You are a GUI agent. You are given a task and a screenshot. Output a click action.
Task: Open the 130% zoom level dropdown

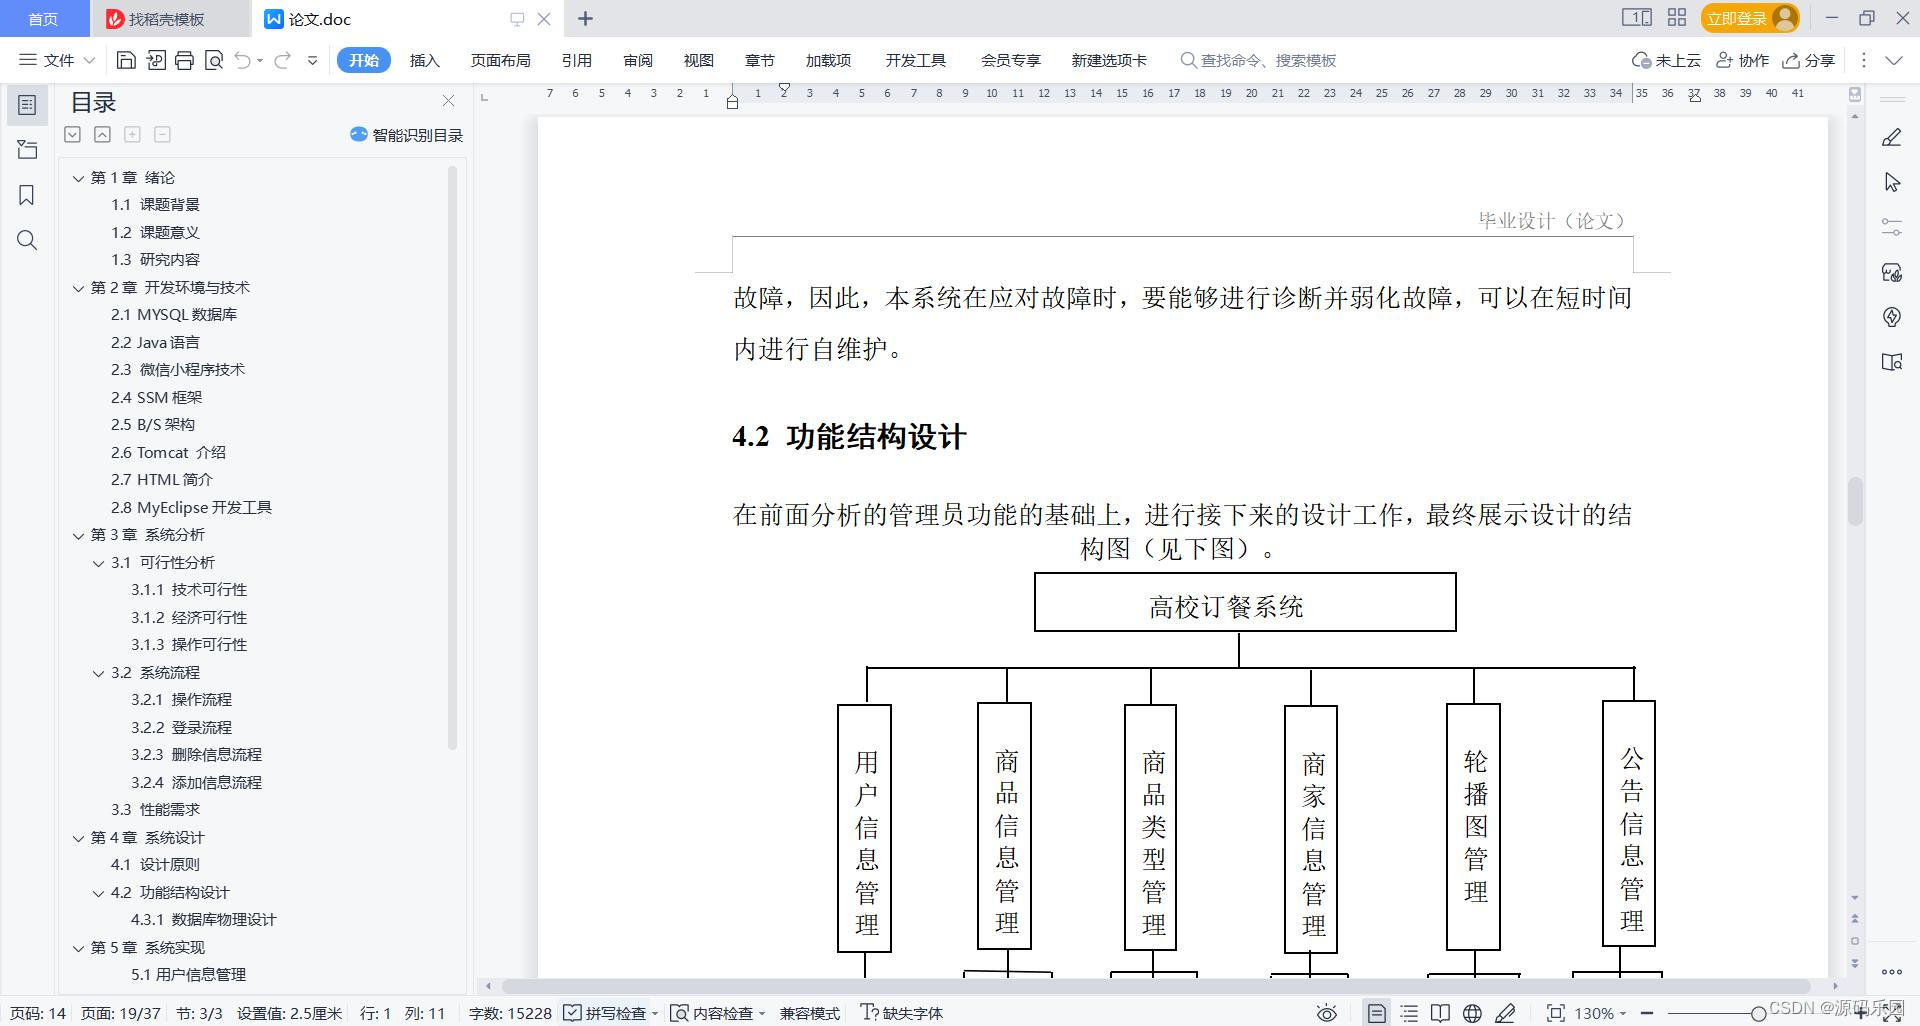[1600, 1013]
